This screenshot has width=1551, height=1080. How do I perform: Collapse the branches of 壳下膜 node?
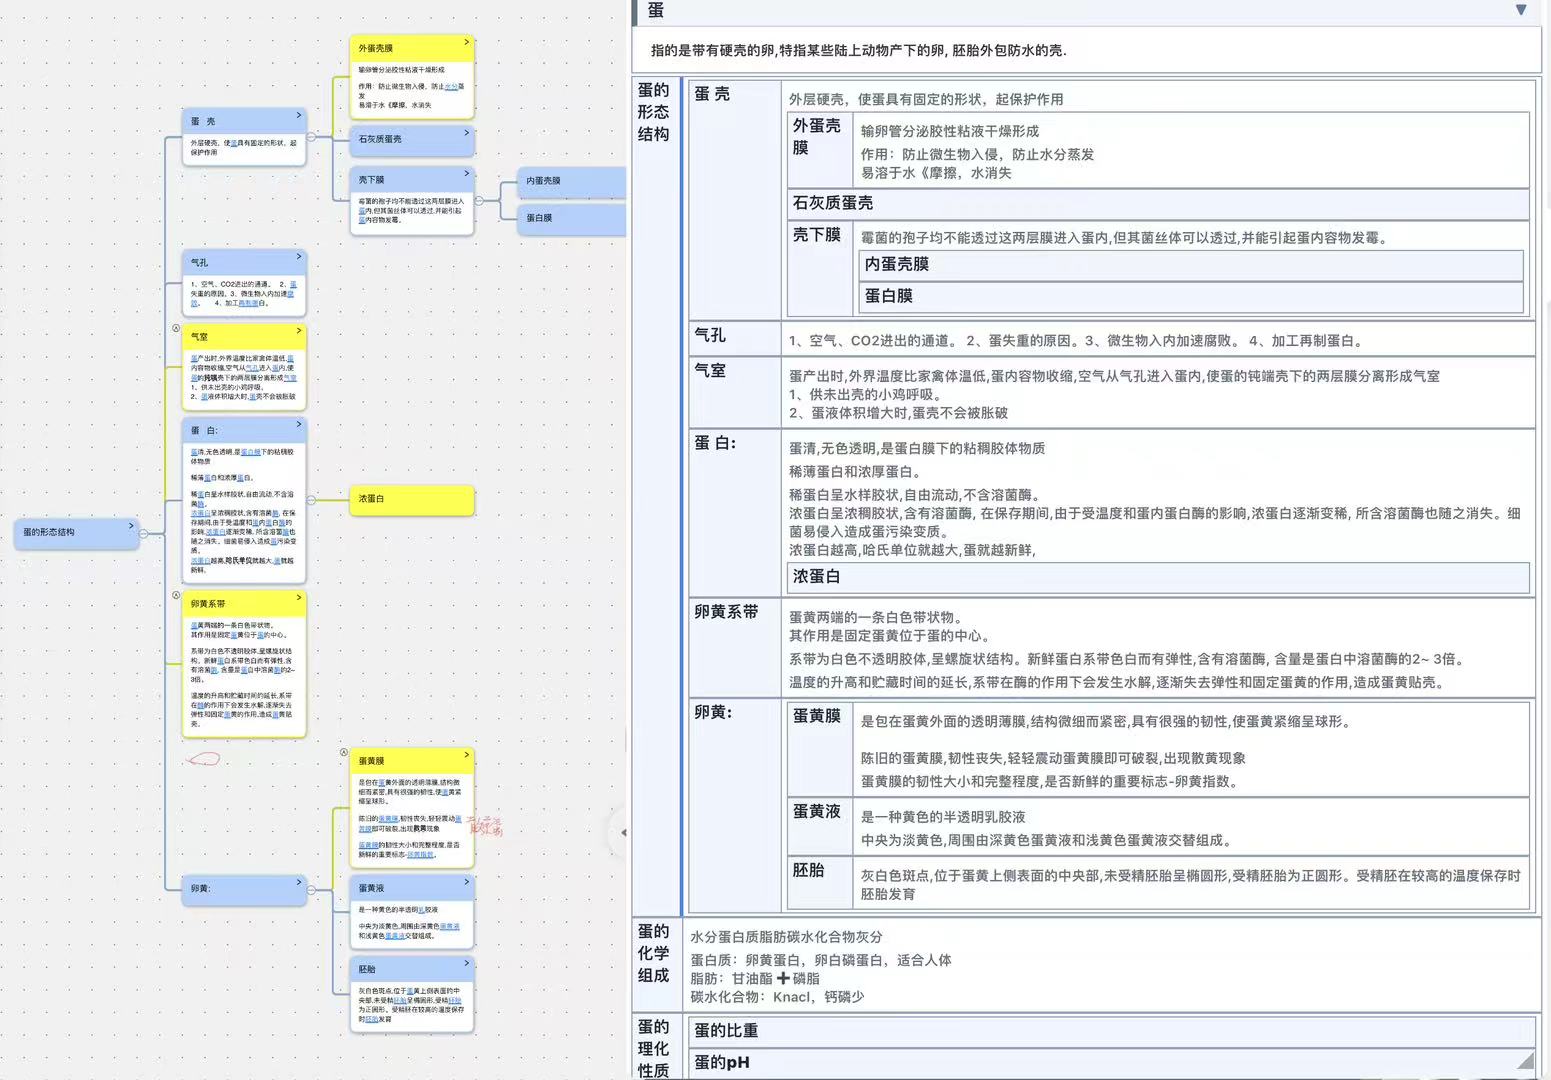[x=479, y=200]
